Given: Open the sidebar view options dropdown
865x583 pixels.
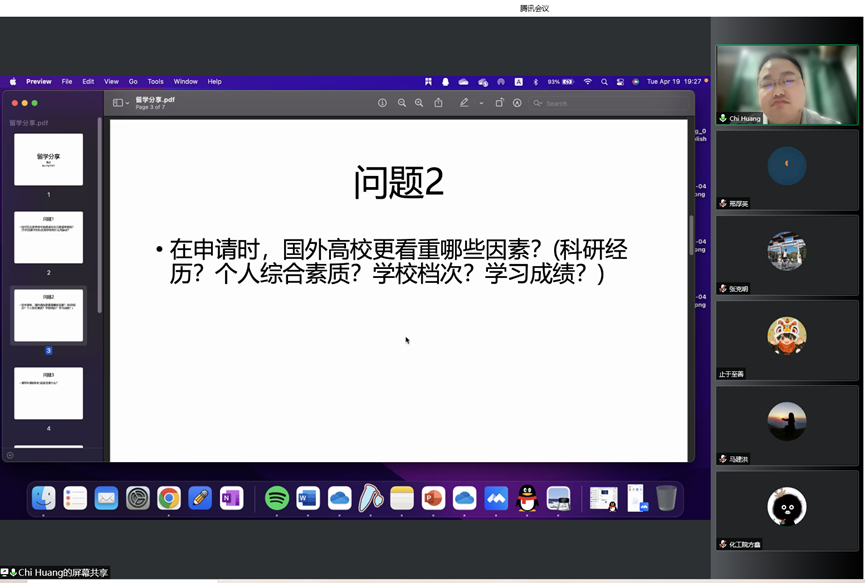Looking at the screenshot, I should point(121,103).
